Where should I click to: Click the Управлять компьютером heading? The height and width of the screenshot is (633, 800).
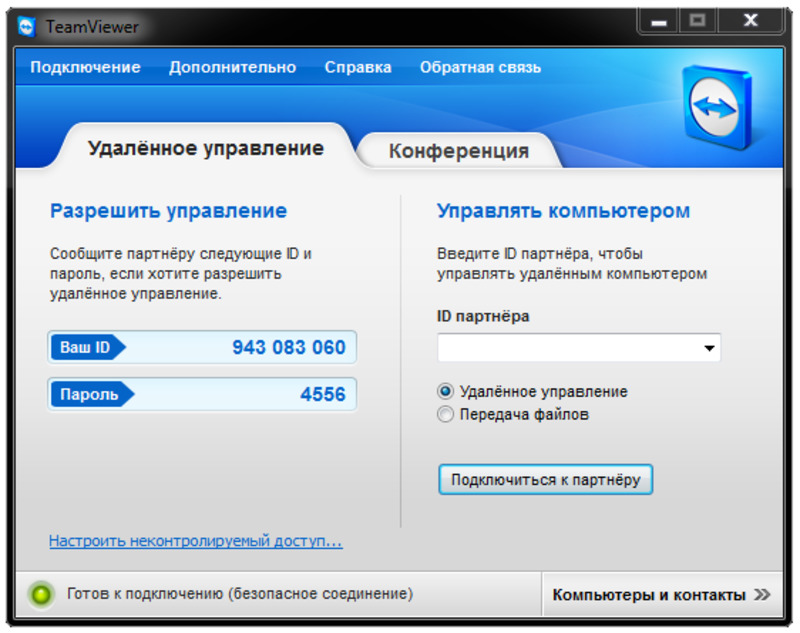(x=563, y=211)
